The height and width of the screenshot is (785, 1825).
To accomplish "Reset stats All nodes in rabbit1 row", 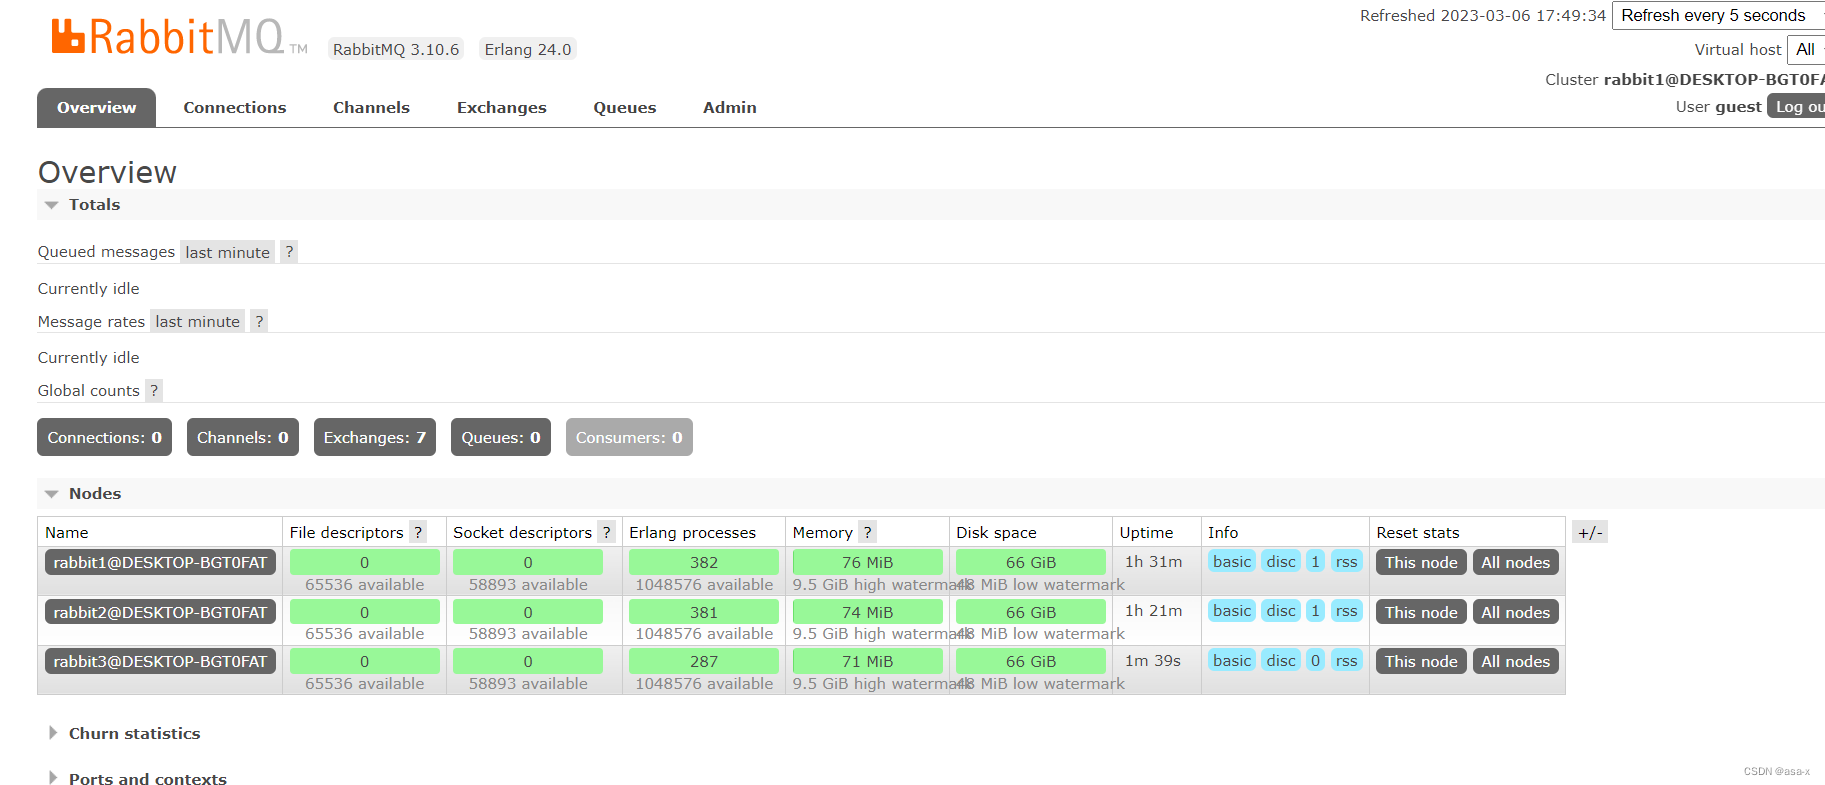I will coord(1515,562).
